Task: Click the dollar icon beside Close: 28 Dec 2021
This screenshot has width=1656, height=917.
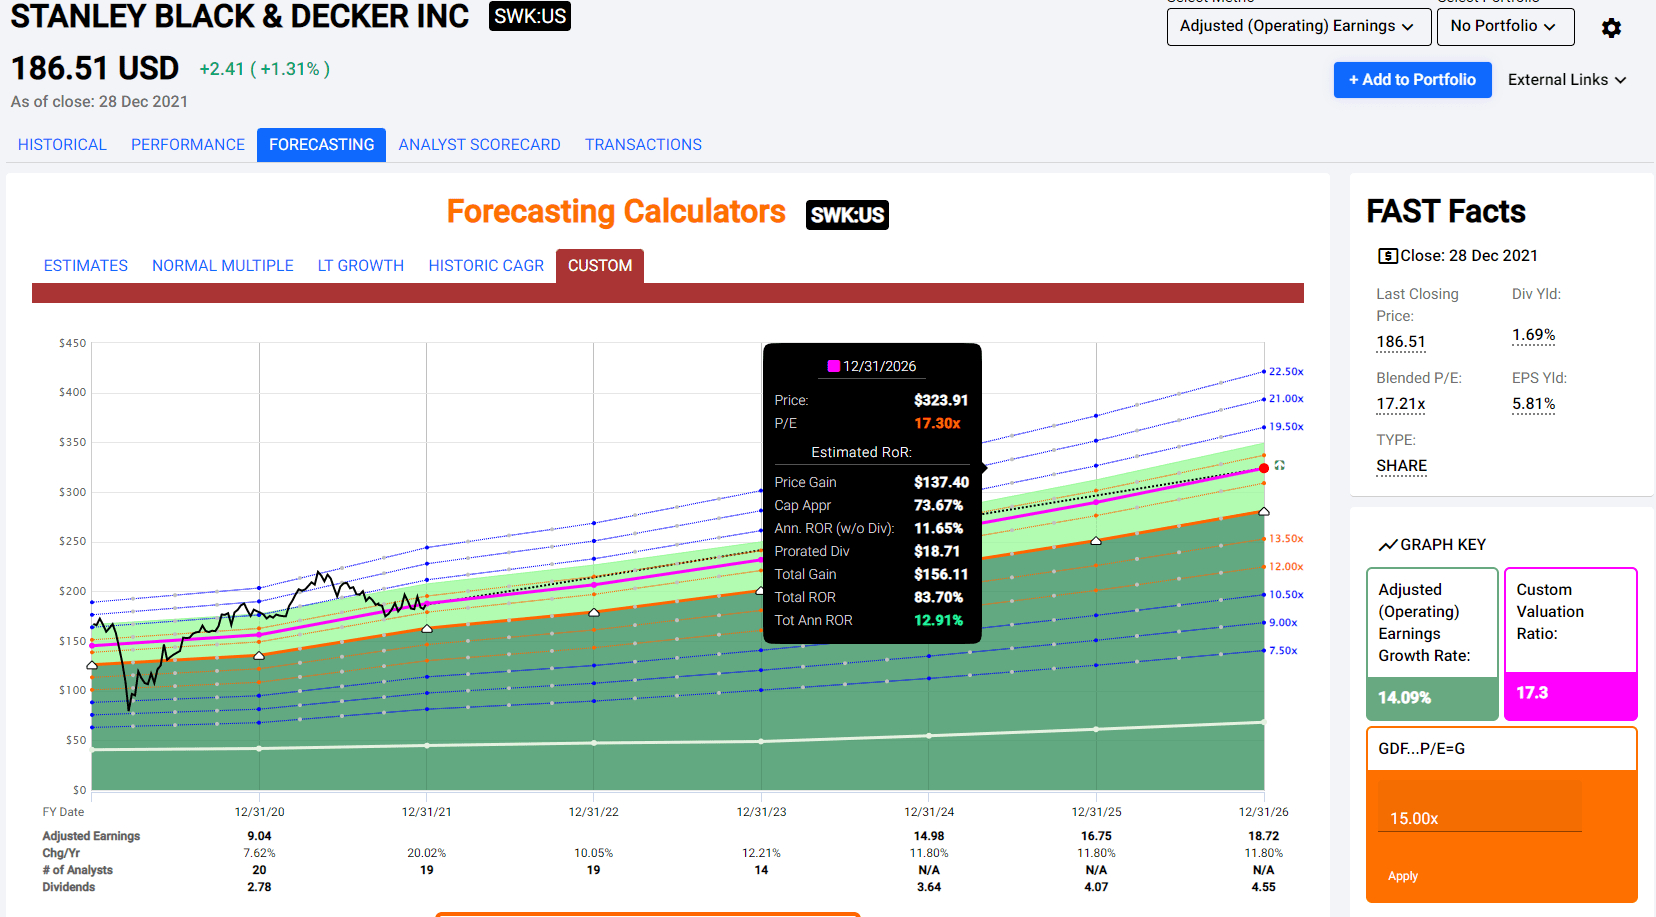Action: [x=1387, y=256]
